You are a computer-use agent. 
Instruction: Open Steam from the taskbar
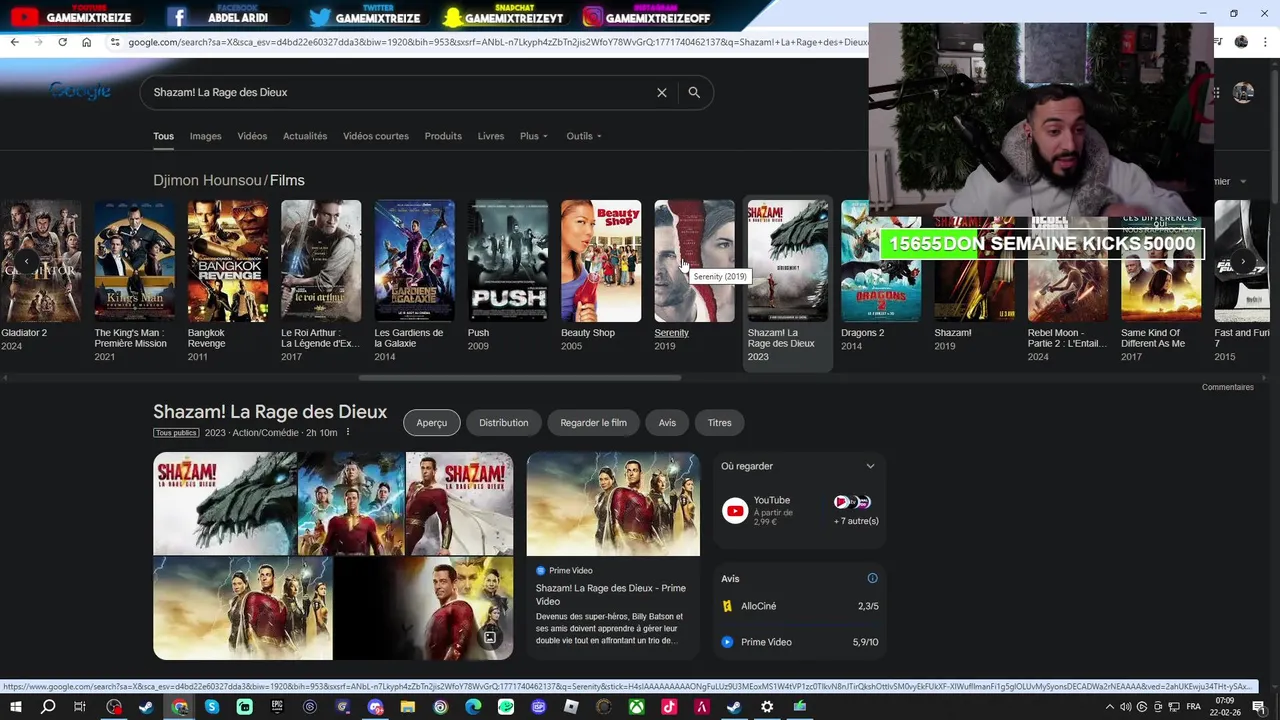click(146, 707)
